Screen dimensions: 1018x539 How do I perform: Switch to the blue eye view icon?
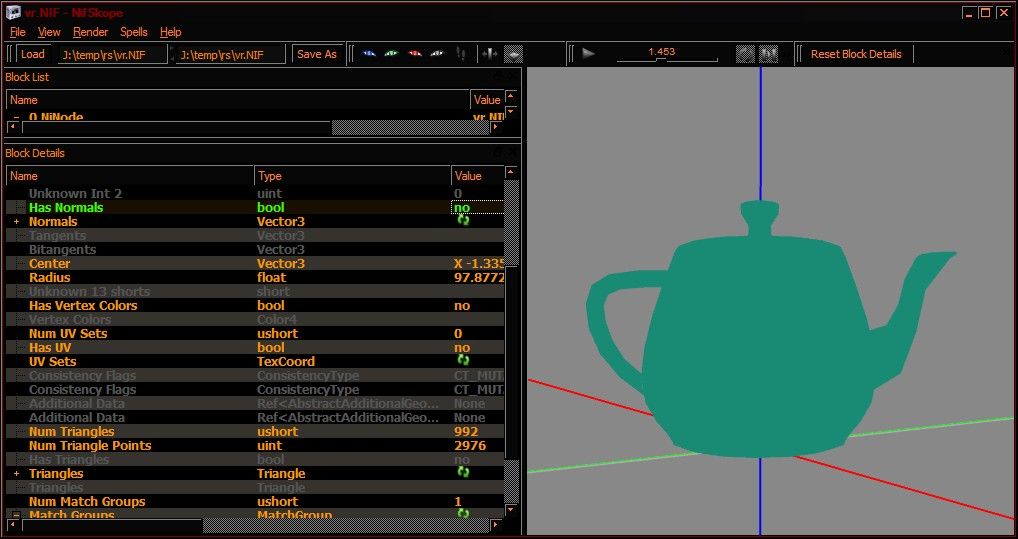click(x=369, y=54)
